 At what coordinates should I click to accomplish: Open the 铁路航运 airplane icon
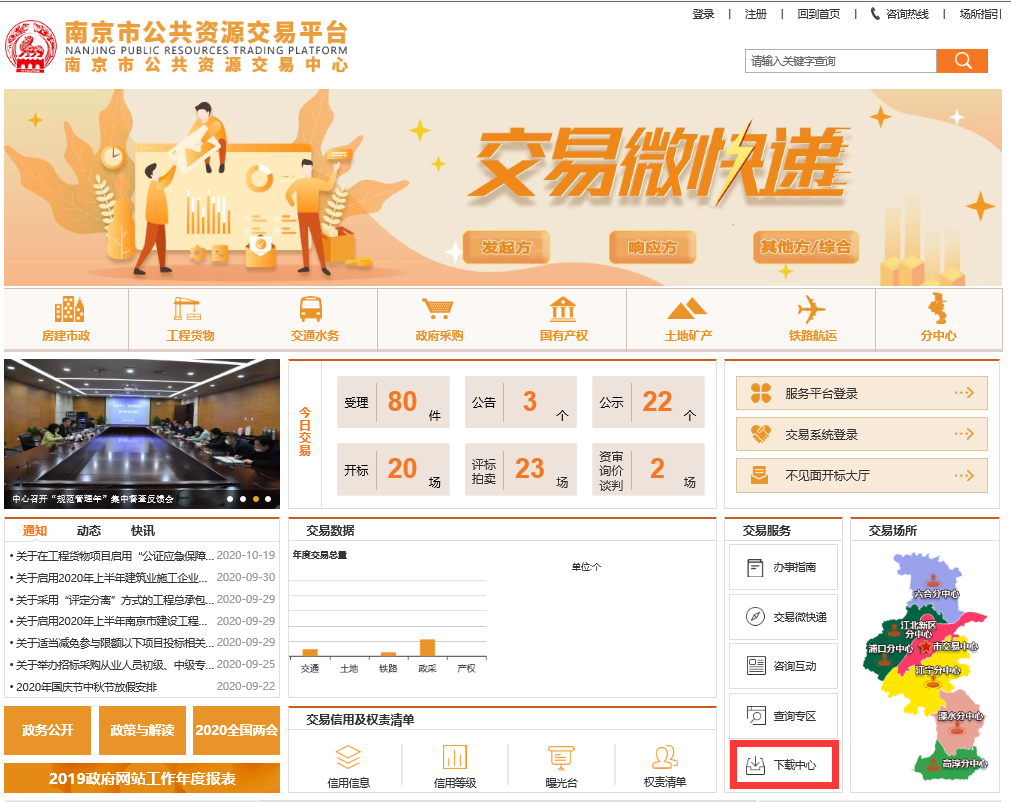point(811,309)
